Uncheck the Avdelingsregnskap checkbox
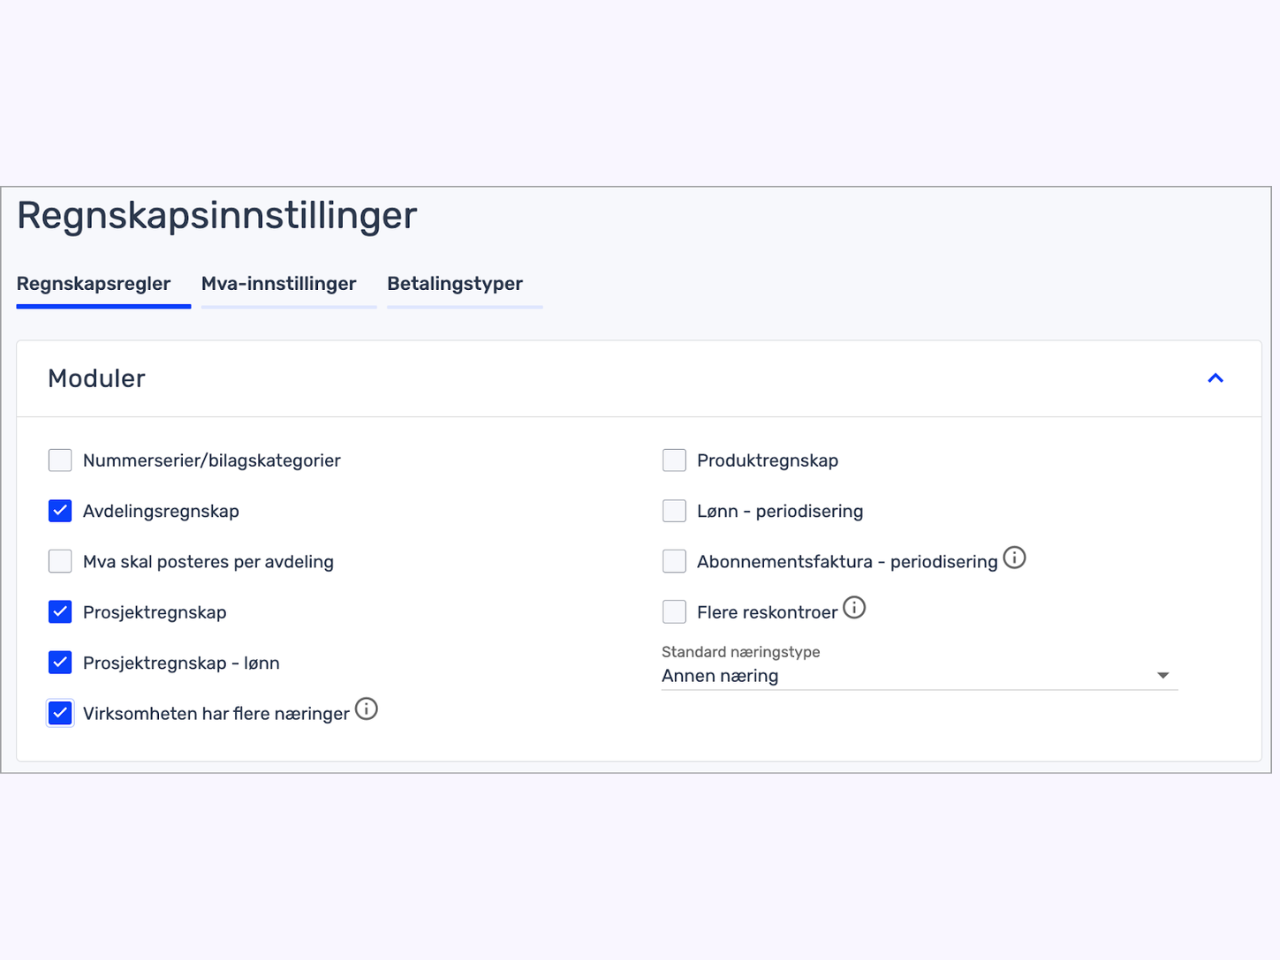 [60, 511]
